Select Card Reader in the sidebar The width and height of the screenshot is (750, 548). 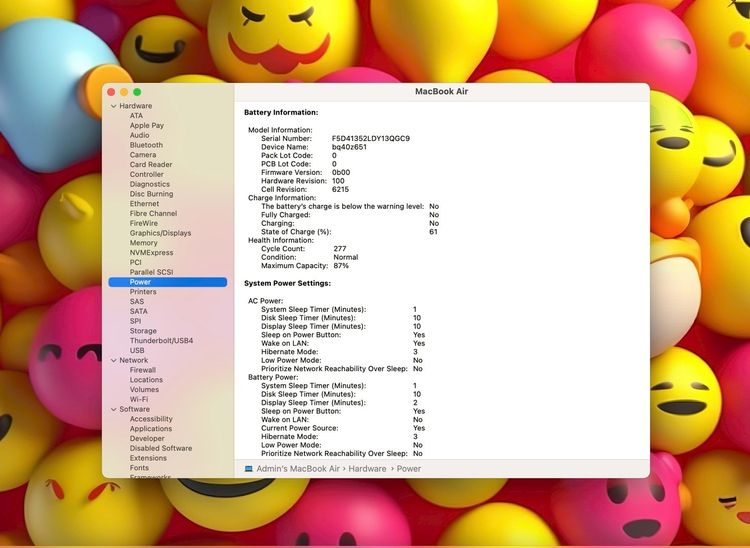point(151,164)
